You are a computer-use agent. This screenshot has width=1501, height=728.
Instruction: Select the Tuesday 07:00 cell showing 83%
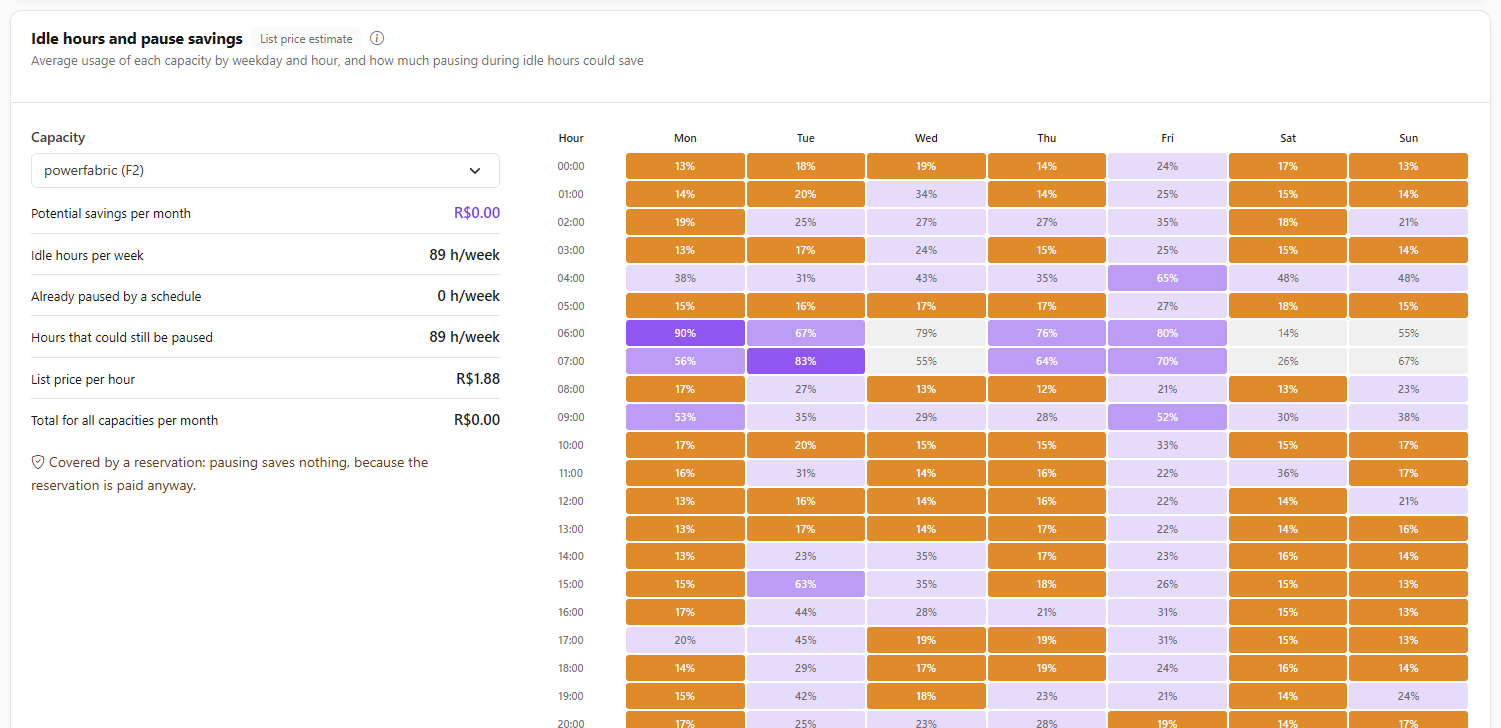point(806,361)
